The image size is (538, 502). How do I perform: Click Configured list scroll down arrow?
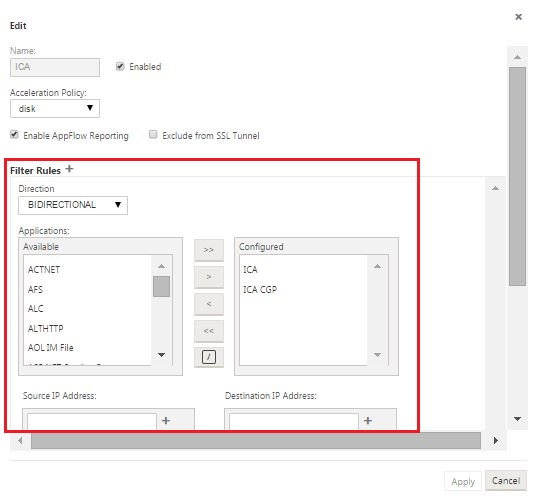coord(377,354)
